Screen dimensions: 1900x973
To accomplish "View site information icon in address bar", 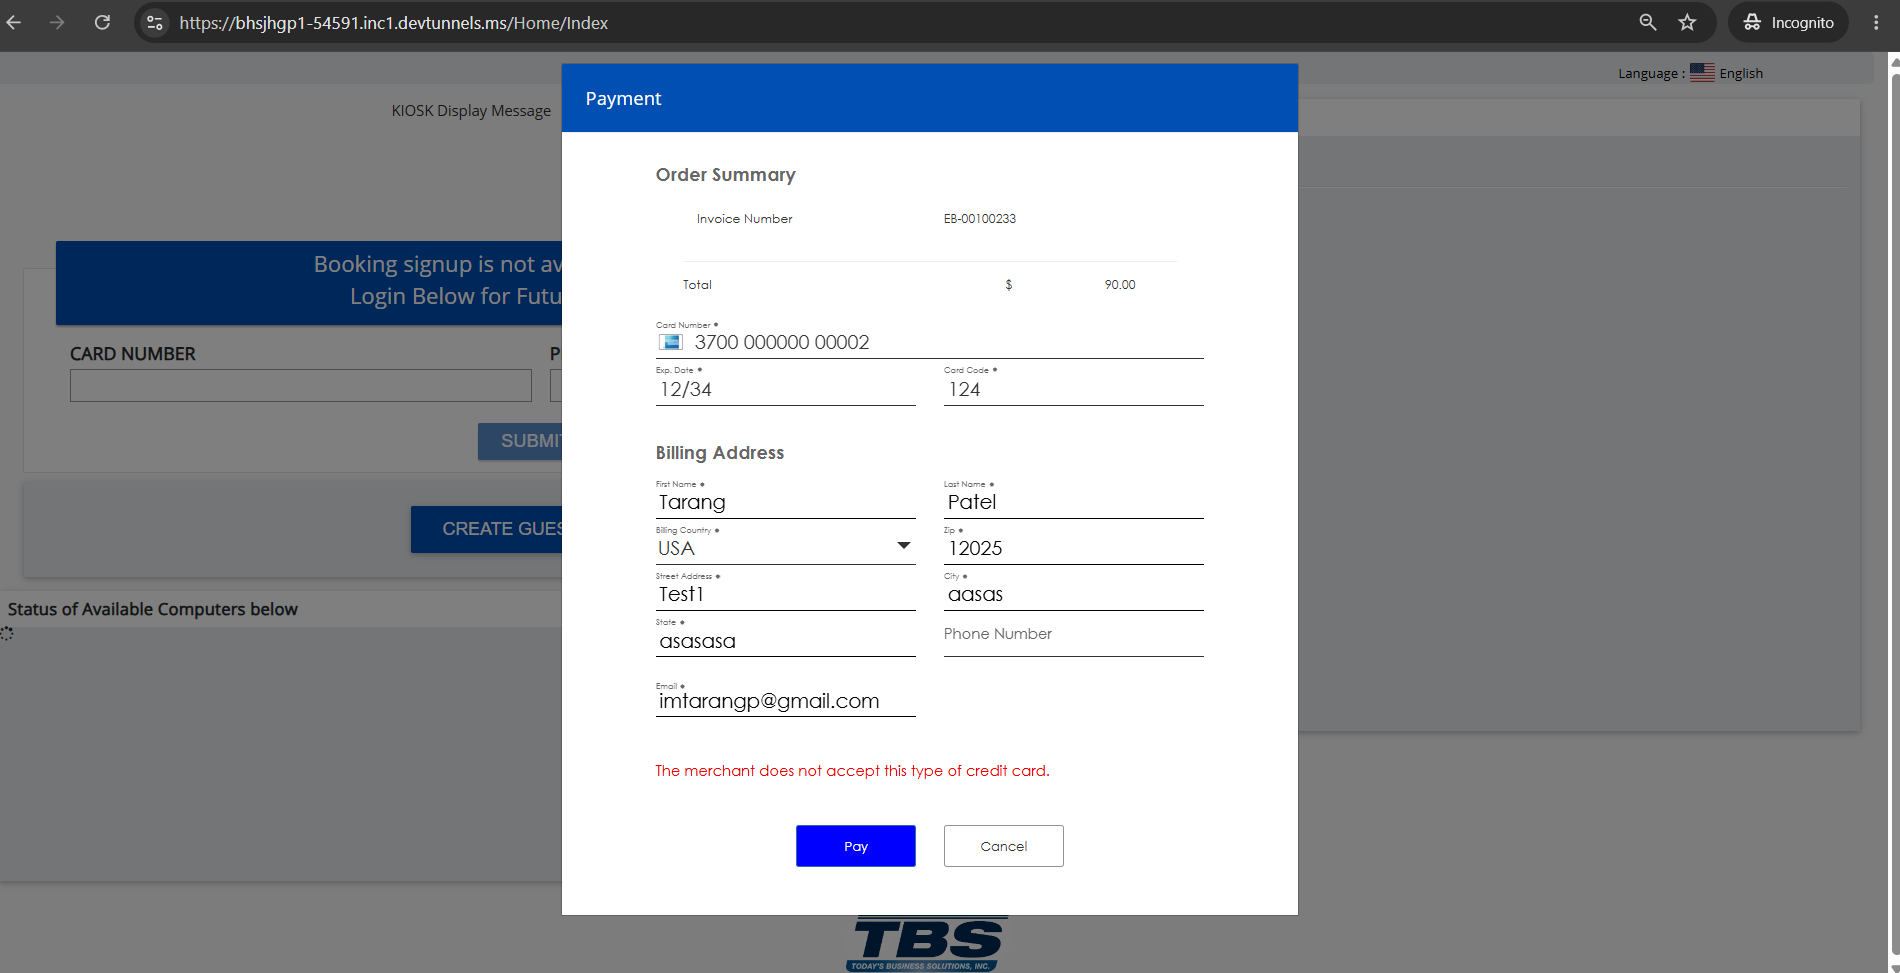I will coord(154,22).
